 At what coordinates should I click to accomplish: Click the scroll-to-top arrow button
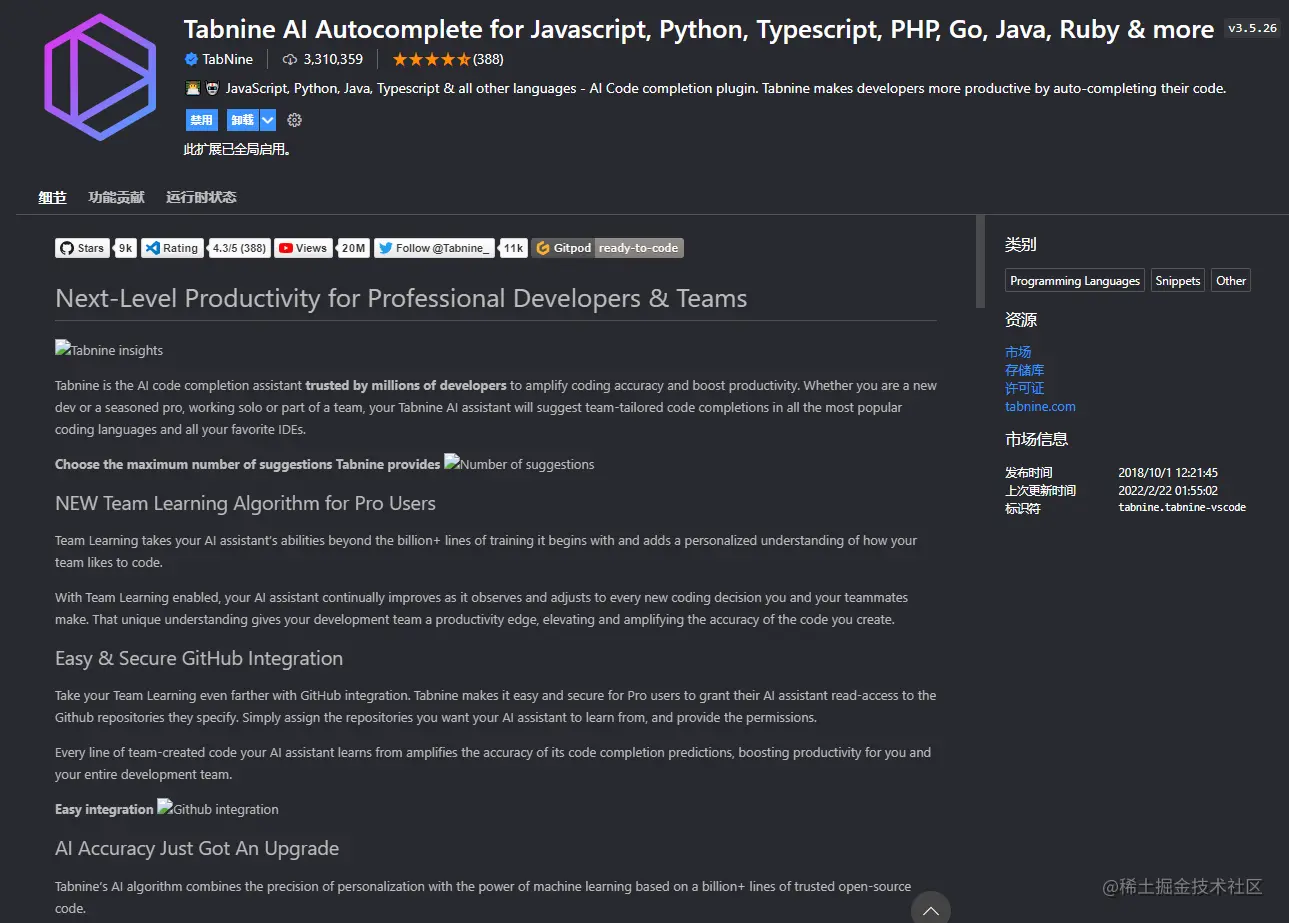pos(930,908)
